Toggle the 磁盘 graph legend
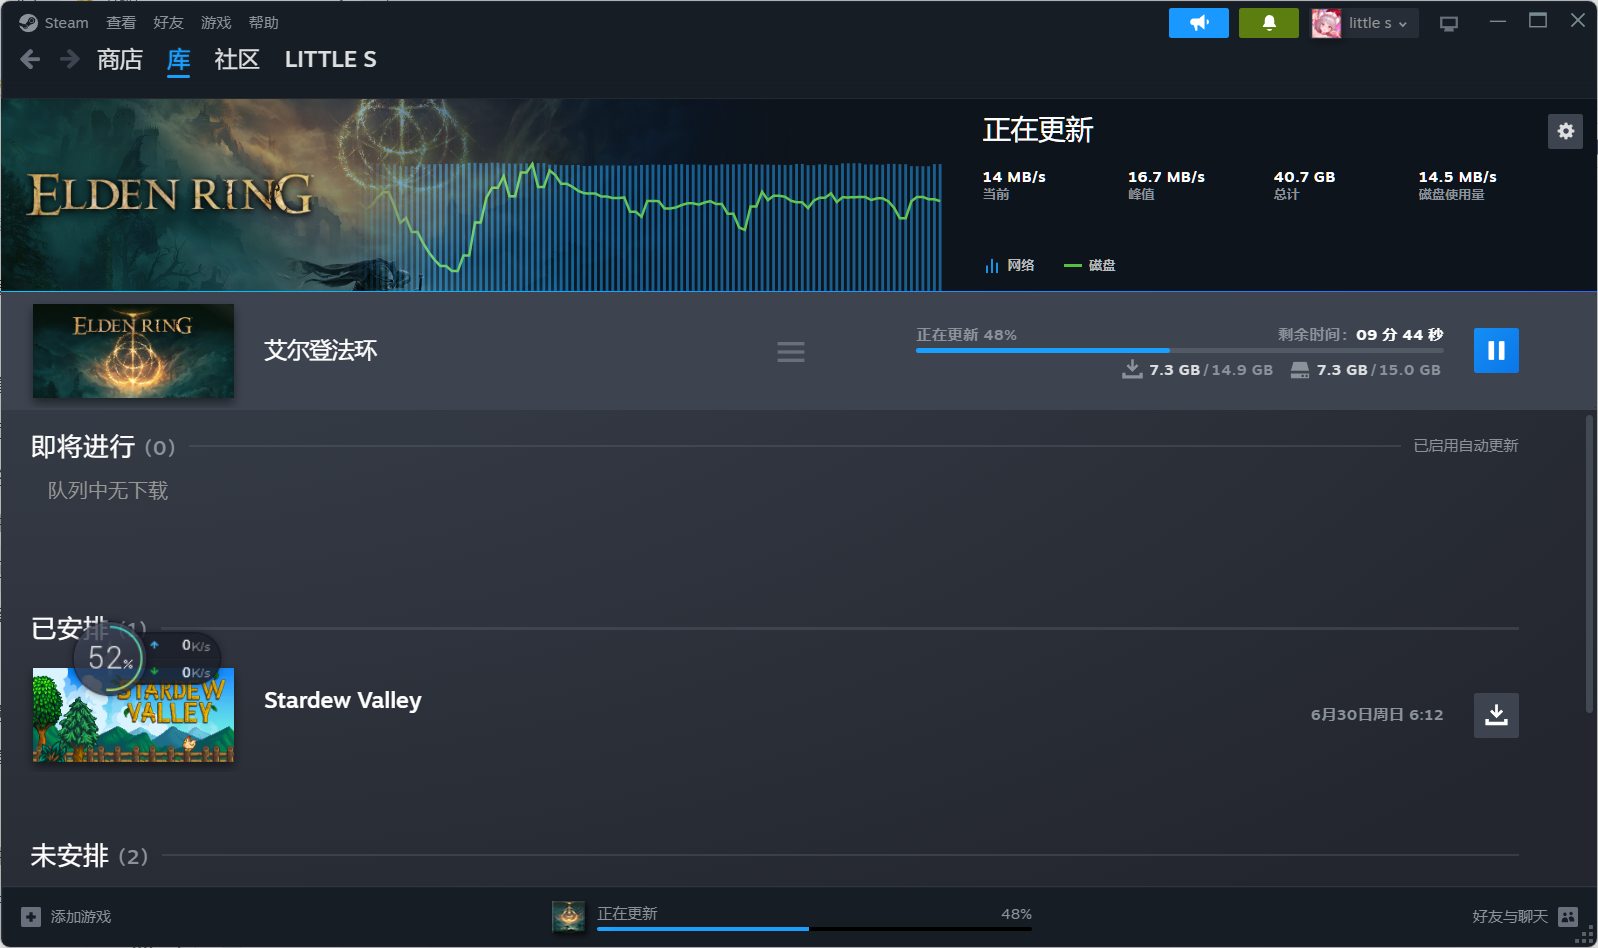The image size is (1598, 948). coord(1090,265)
